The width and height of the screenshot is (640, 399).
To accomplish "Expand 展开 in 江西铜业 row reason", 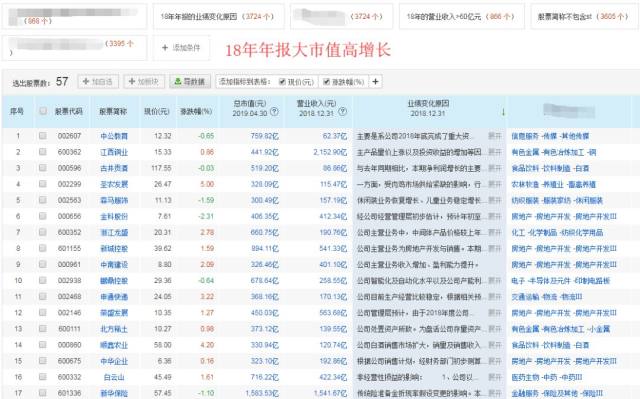I will click(495, 152).
